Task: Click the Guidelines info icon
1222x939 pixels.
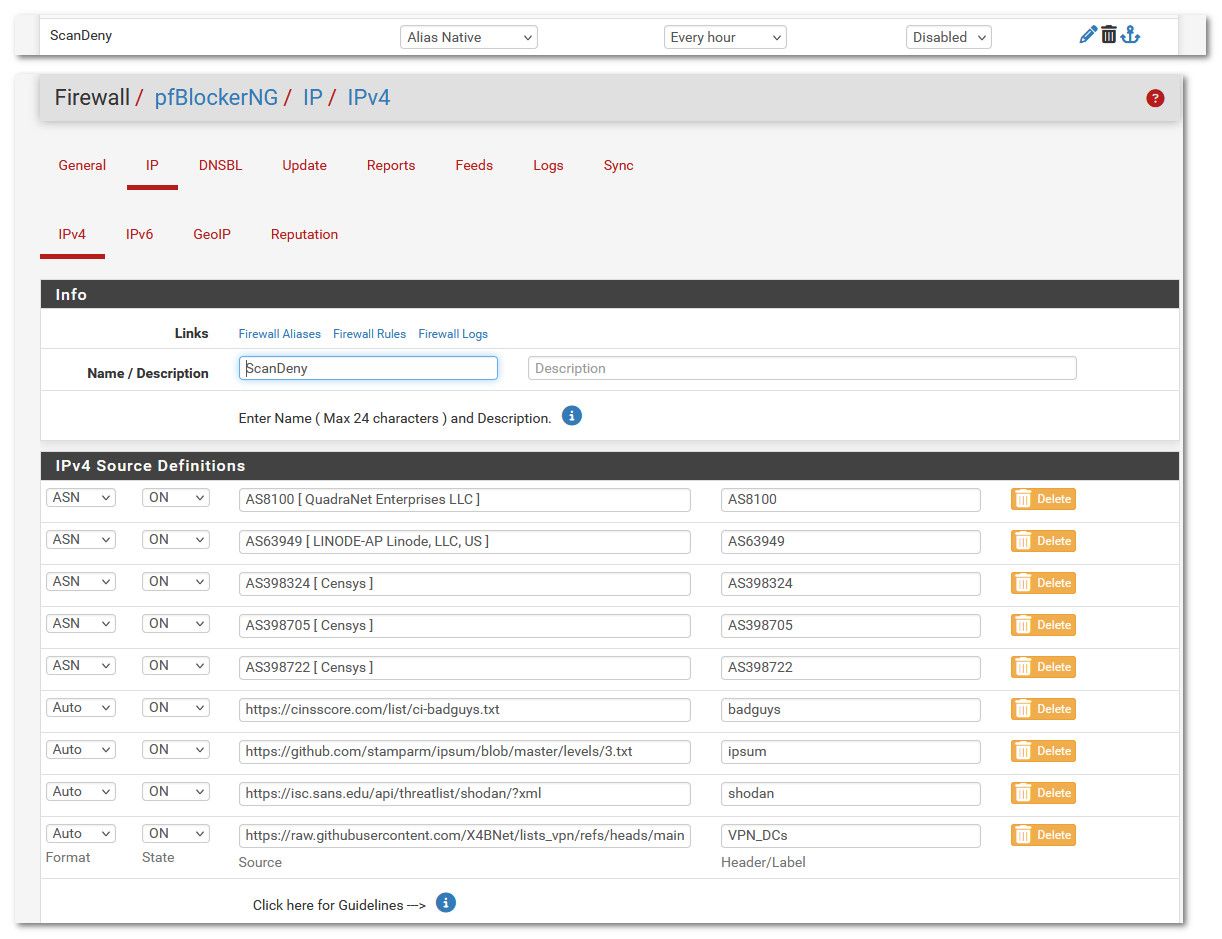Action: pyautogui.click(x=446, y=903)
